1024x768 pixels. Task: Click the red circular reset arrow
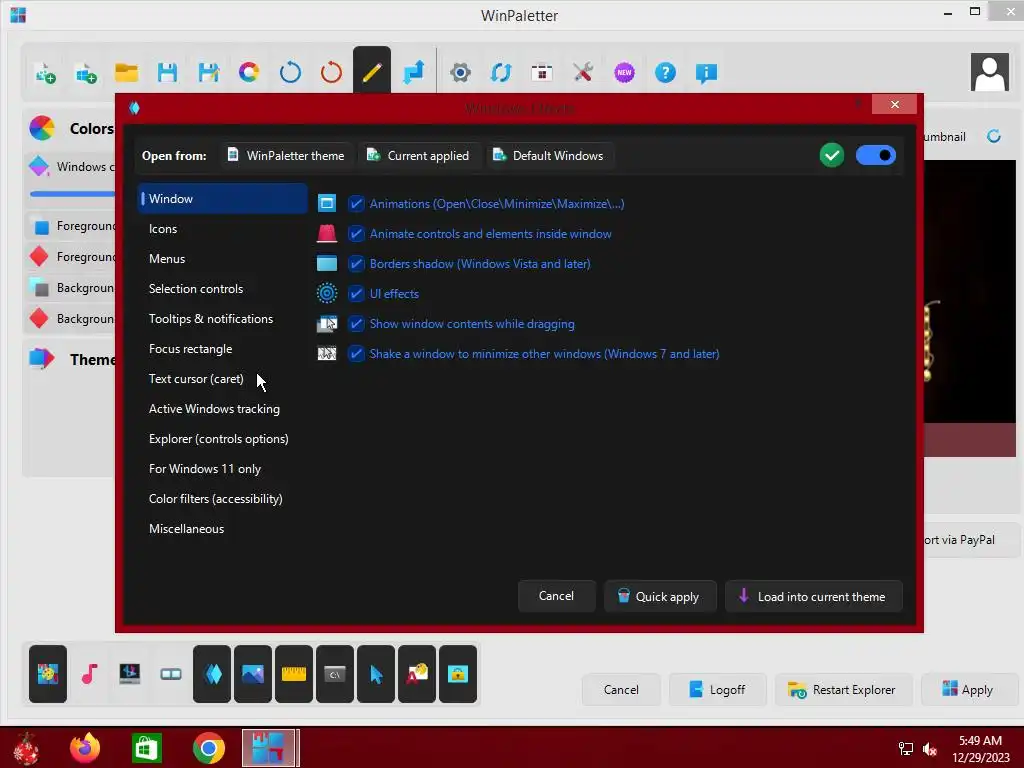click(331, 72)
